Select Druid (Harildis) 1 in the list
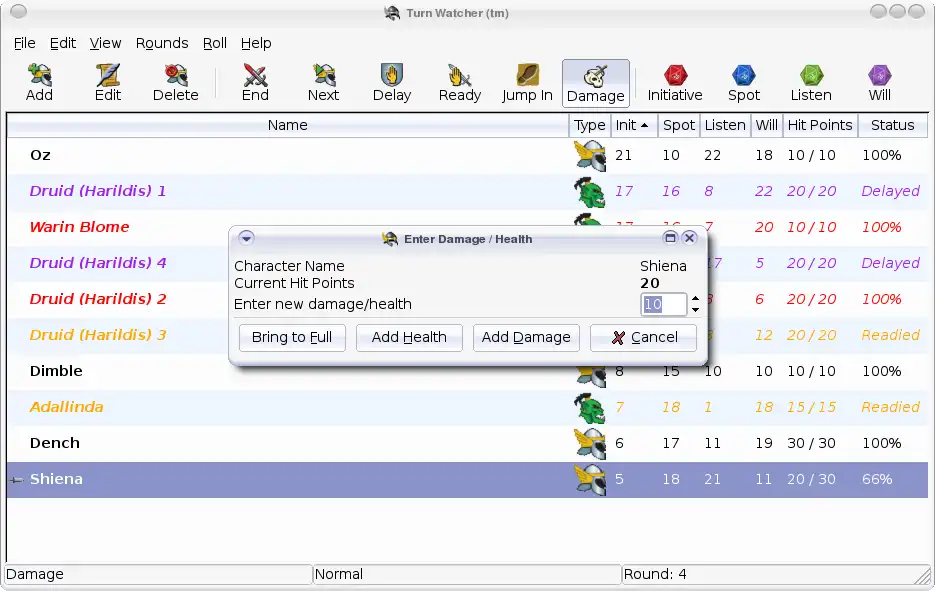The height and width of the screenshot is (592, 935). click(98, 191)
